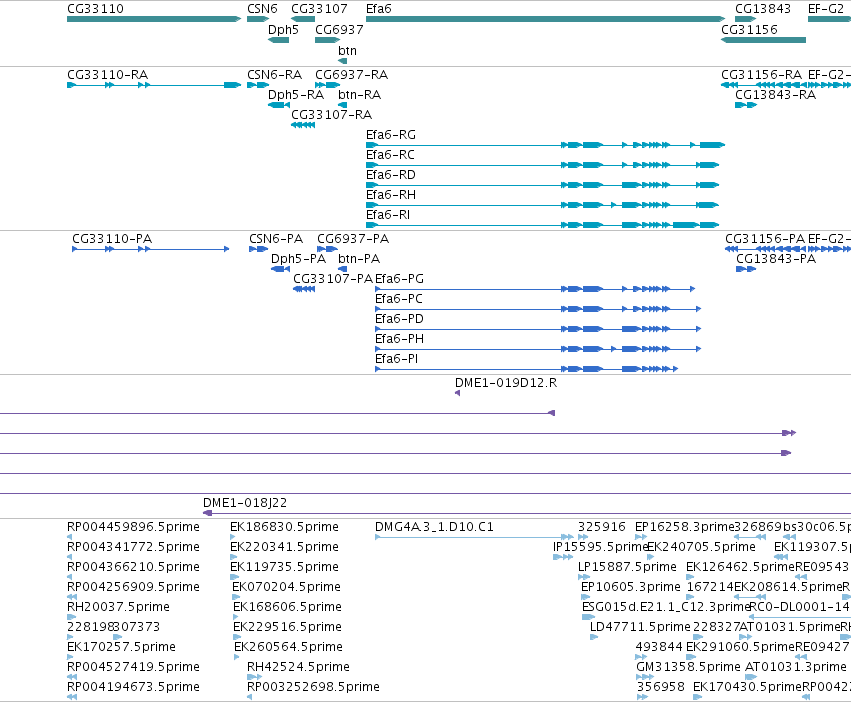Select the CG13843-PA protein
Image resolution: width=851 pixels, height=702 pixels.
pos(746,269)
